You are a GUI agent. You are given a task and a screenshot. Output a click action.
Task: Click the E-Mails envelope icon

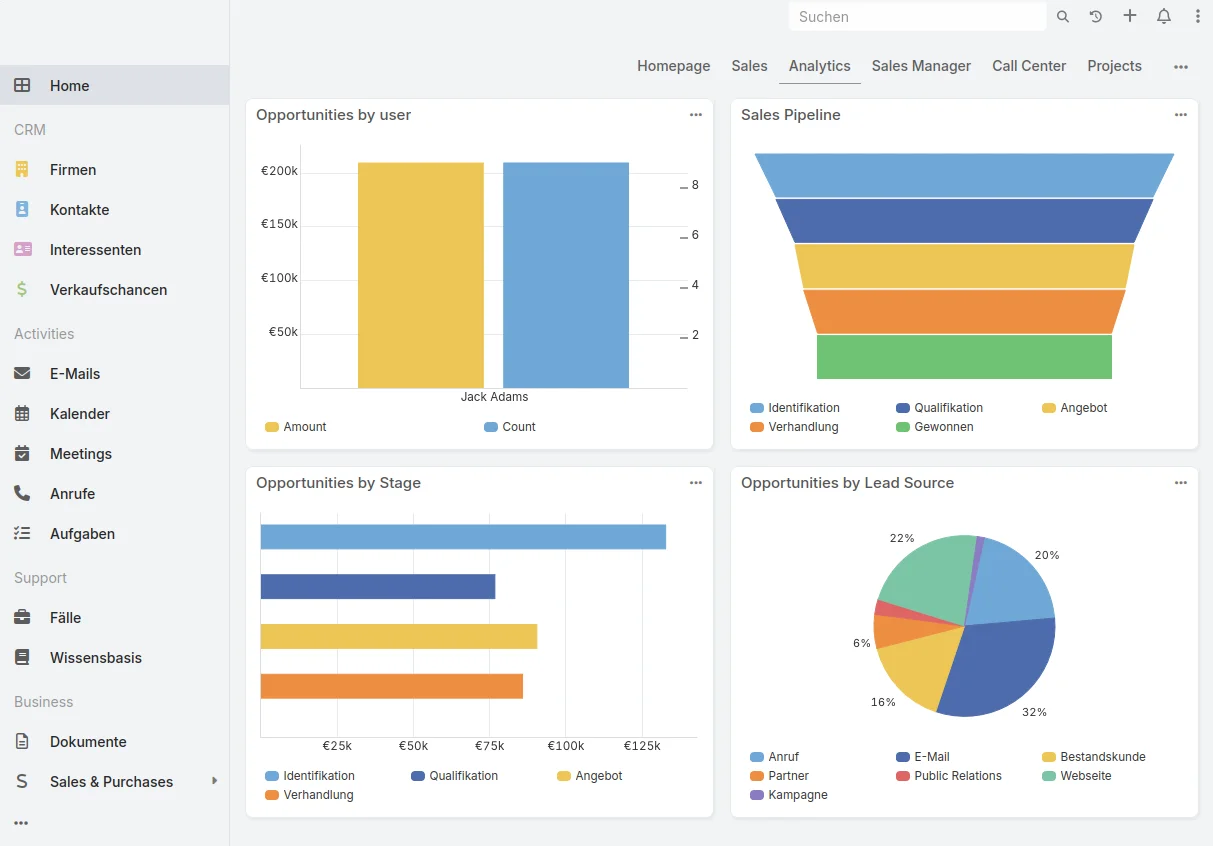[22, 374]
